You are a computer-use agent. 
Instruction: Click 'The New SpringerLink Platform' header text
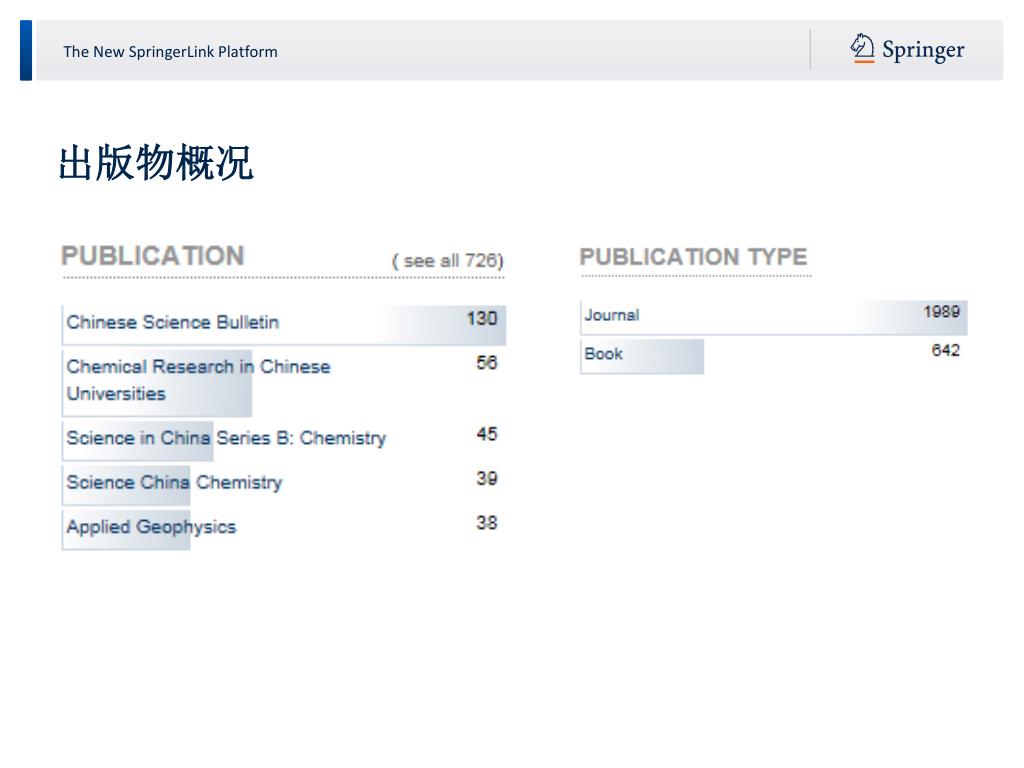pos(170,52)
